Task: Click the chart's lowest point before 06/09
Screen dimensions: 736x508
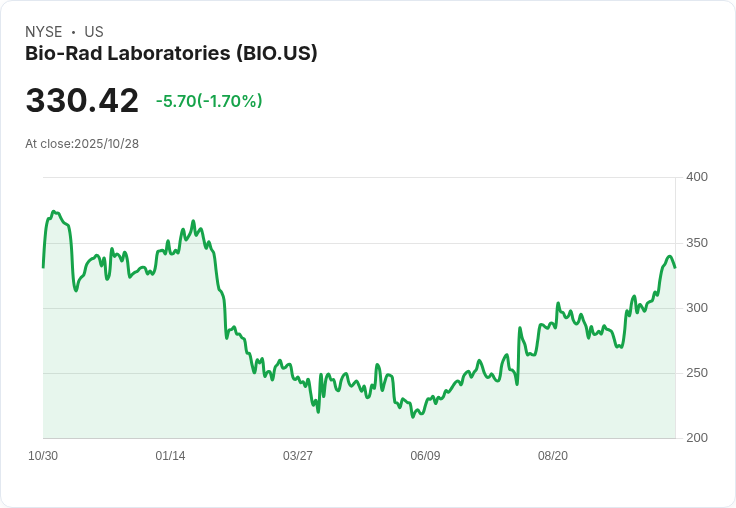Action: click(413, 417)
